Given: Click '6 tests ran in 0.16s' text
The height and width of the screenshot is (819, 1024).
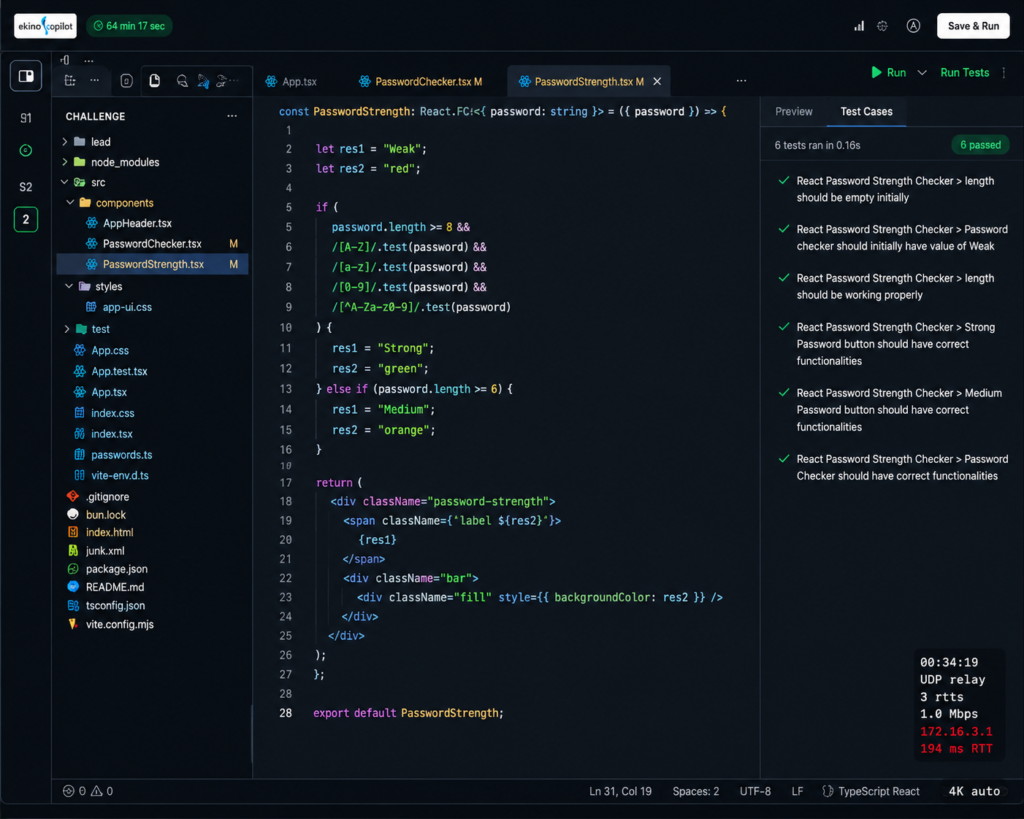Looking at the screenshot, I should (817, 145).
